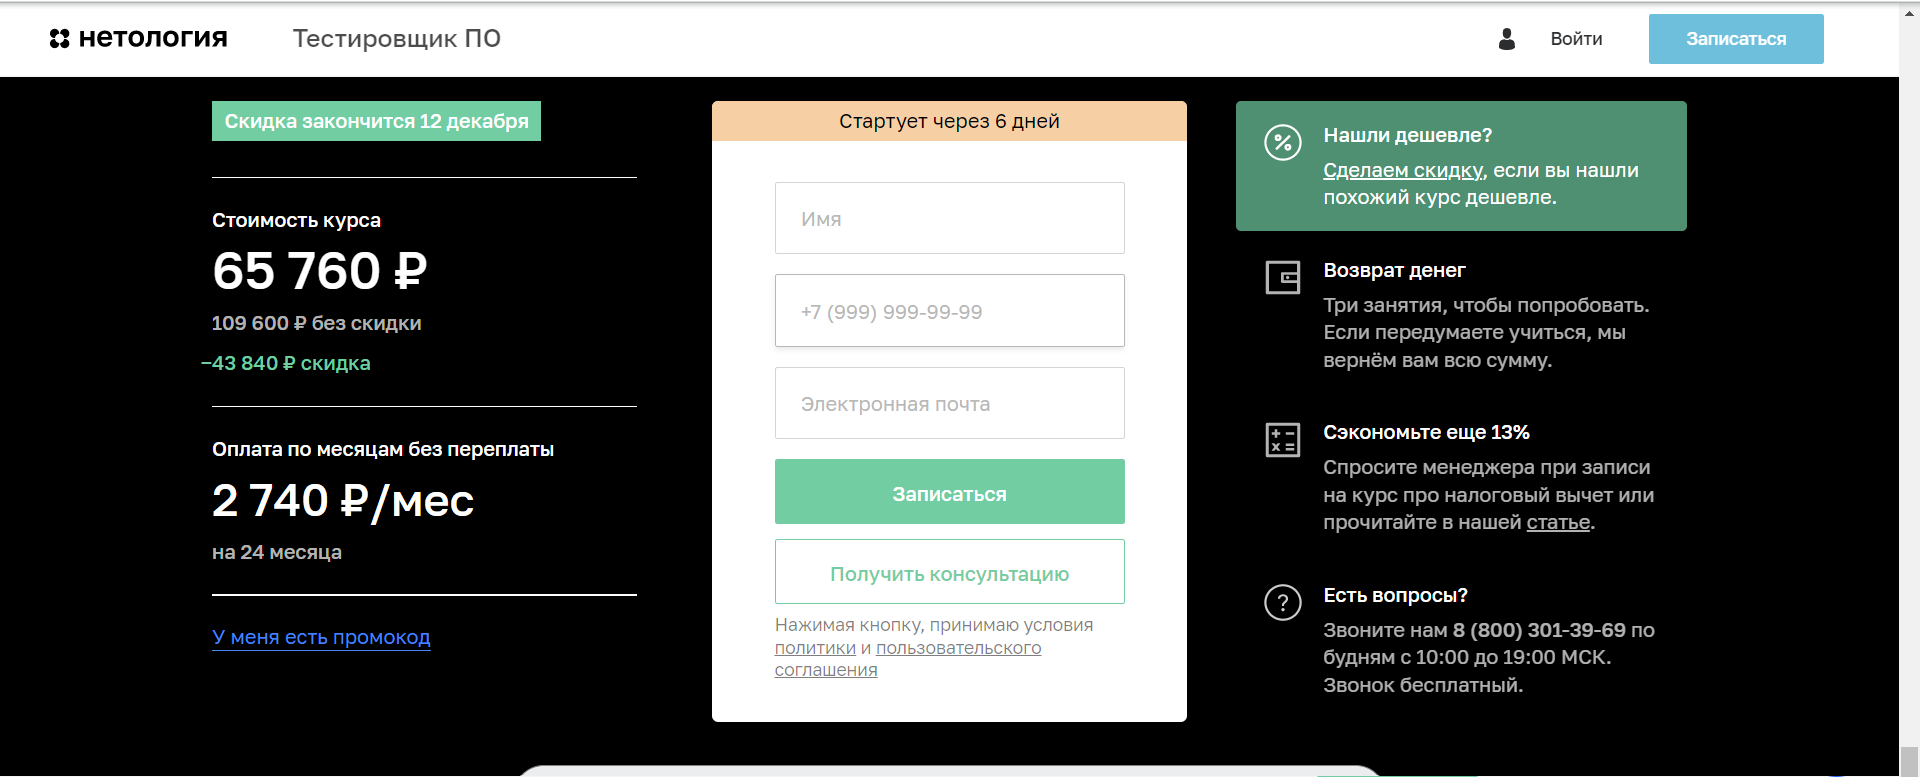Click Получить консультацию button
Screen dimensions: 1920x777
tap(950, 572)
